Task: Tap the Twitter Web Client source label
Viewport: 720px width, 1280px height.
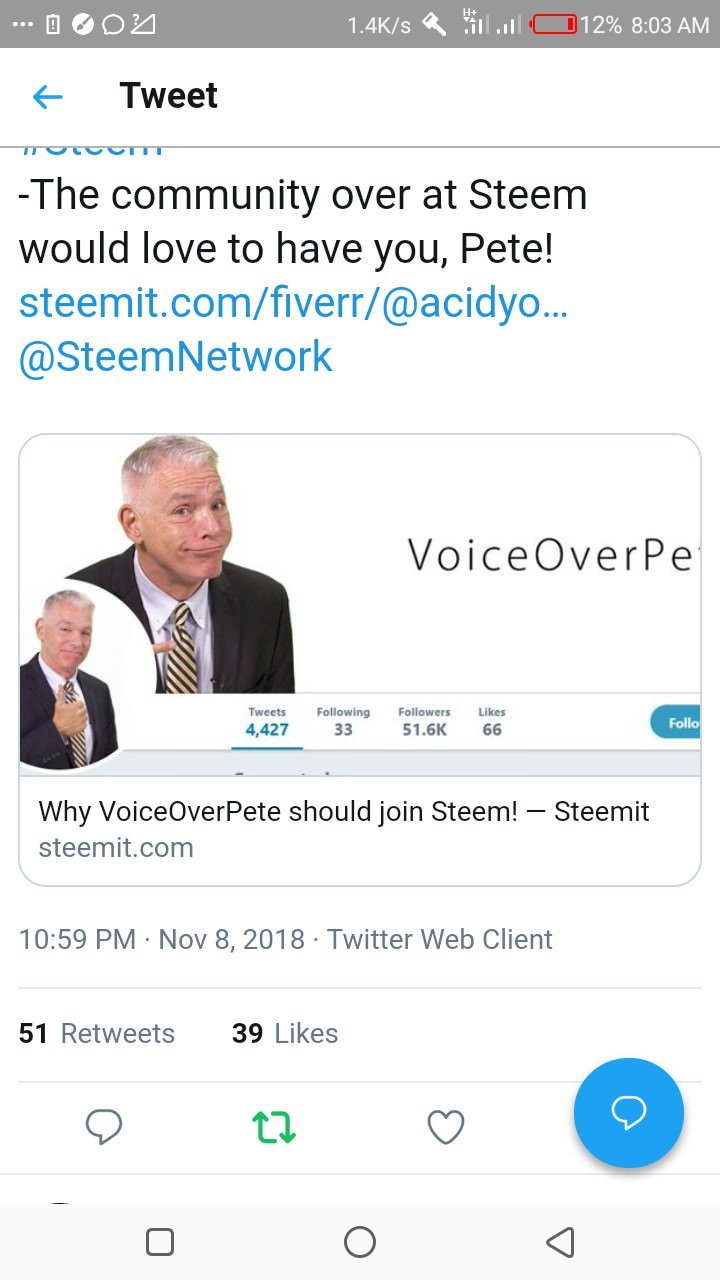Action: (x=440, y=940)
